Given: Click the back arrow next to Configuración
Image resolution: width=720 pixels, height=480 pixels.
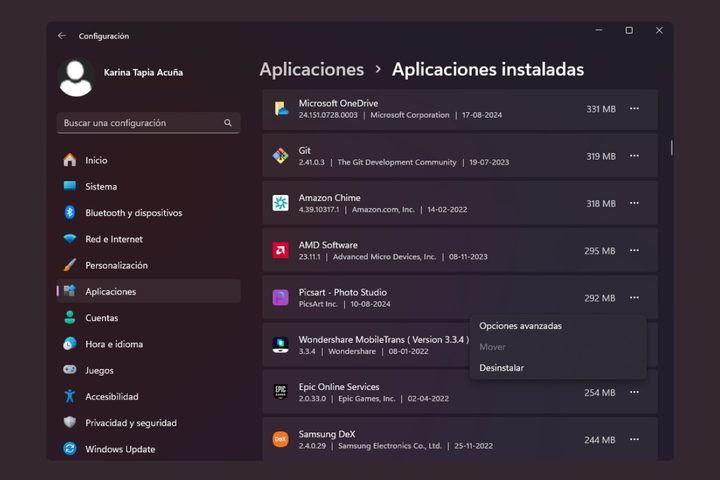Looking at the screenshot, I should (x=62, y=36).
